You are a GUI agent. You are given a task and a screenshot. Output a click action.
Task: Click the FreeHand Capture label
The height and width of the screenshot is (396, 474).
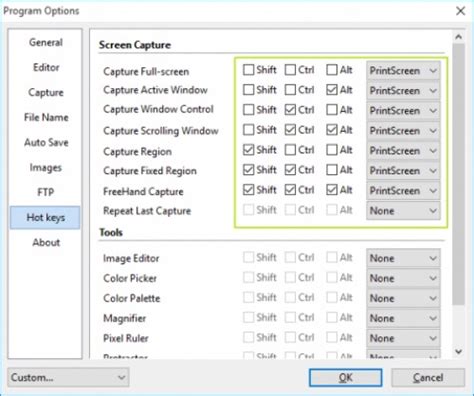point(143,191)
